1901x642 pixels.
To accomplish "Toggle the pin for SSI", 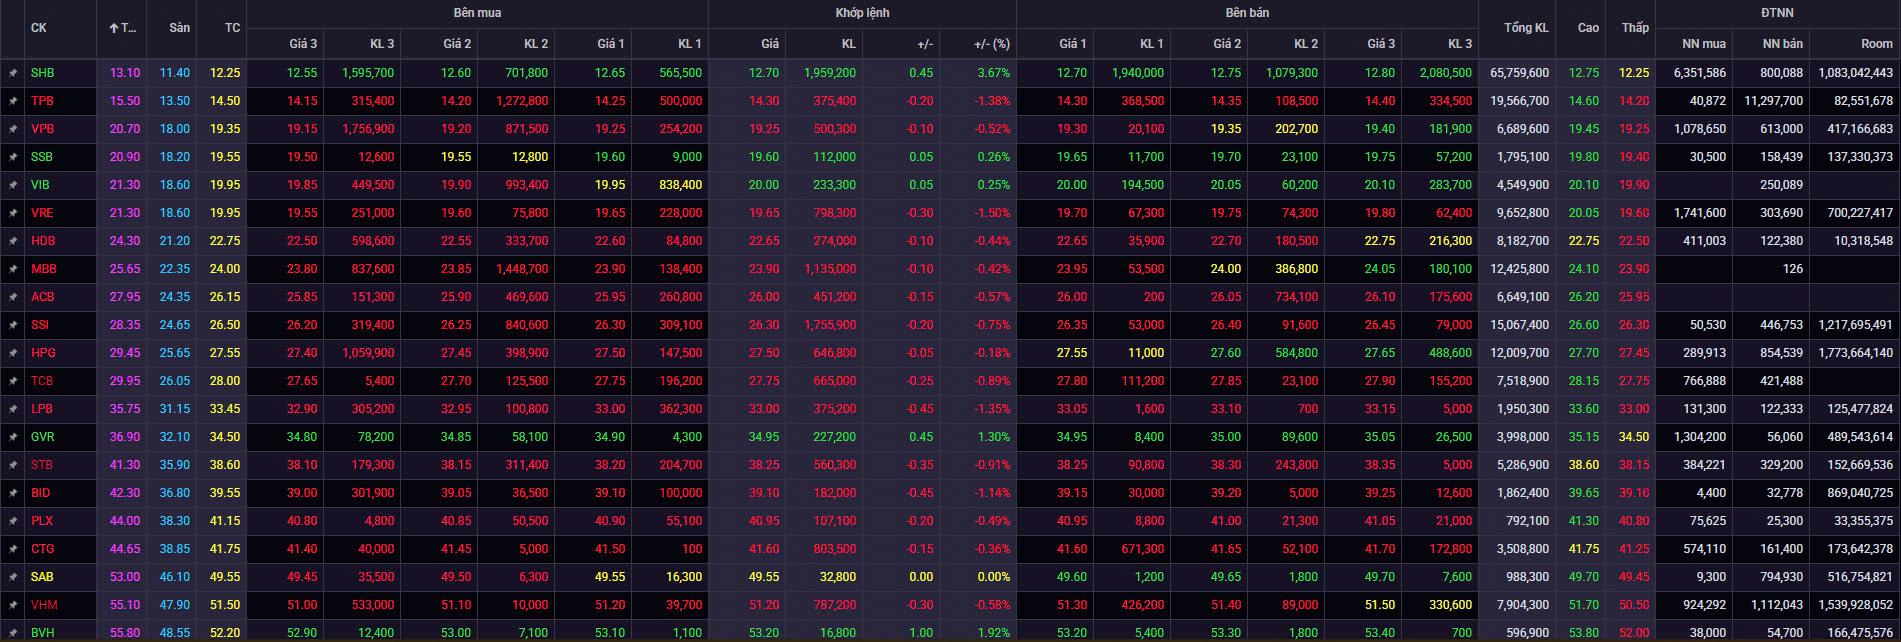I will 13,325.
